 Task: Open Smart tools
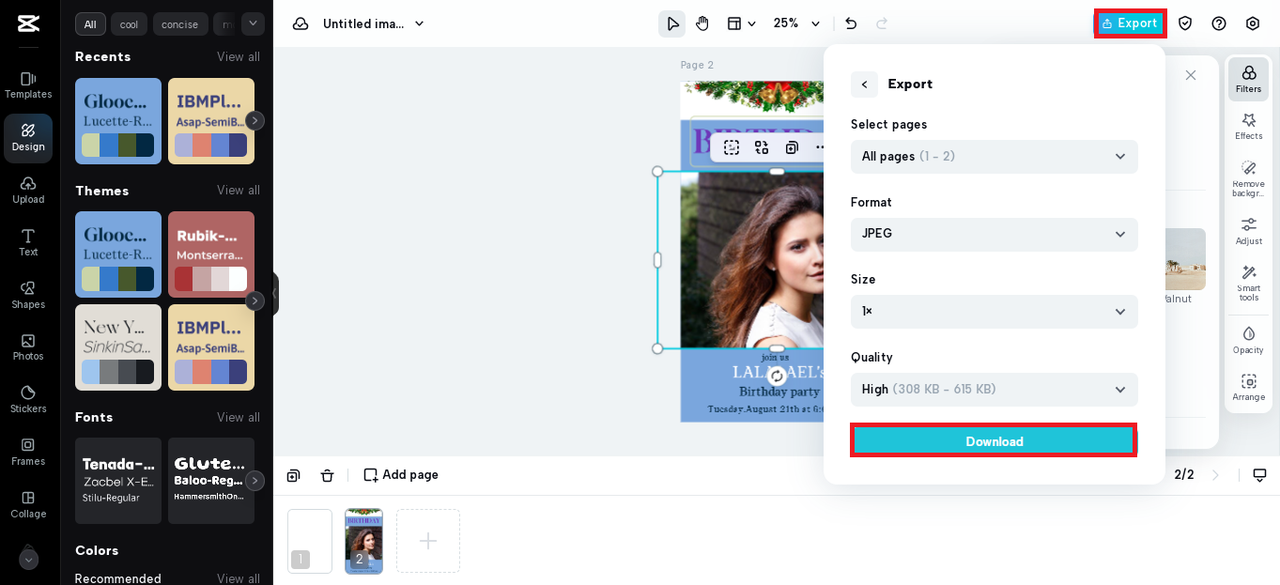(x=1248, y=284)
